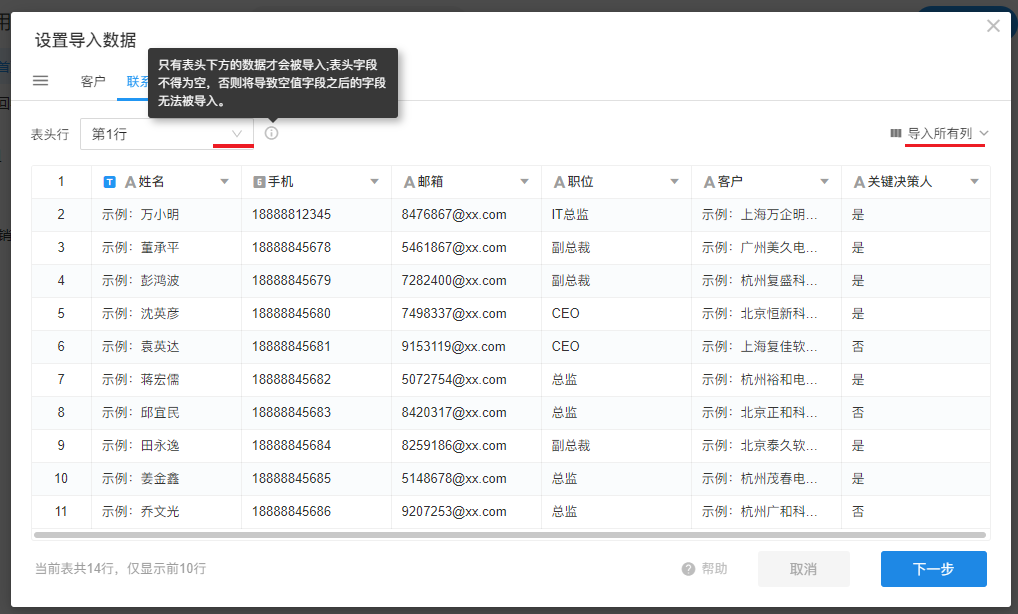Open the 关键决策人 column dropdown arrow
The width and height of the screenshot is (1018, 614).
[974, 182]
